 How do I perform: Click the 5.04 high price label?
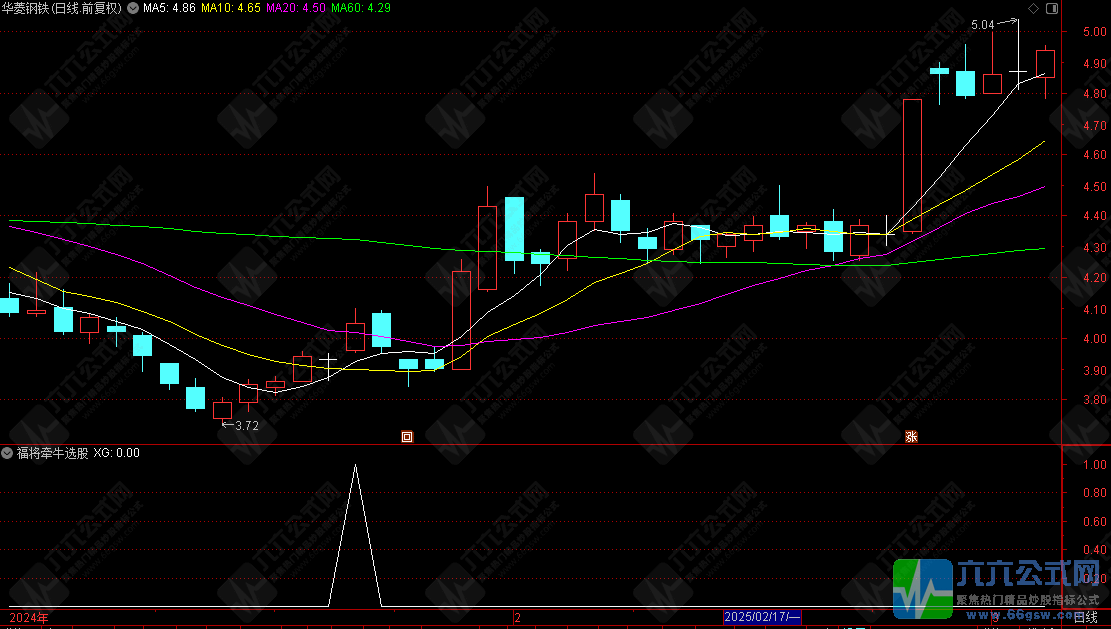(x=982, y=25)
